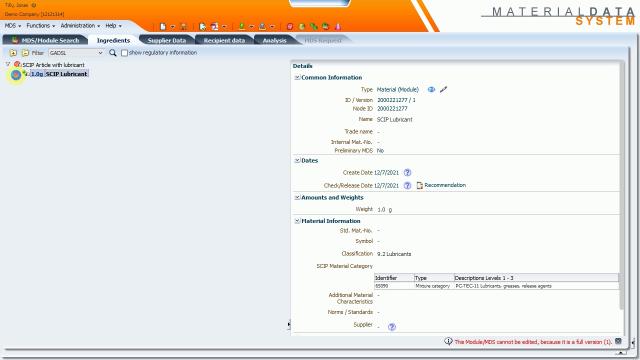The image size is (640, 360).
Task: Open the Administration menu
Action: 80,26
